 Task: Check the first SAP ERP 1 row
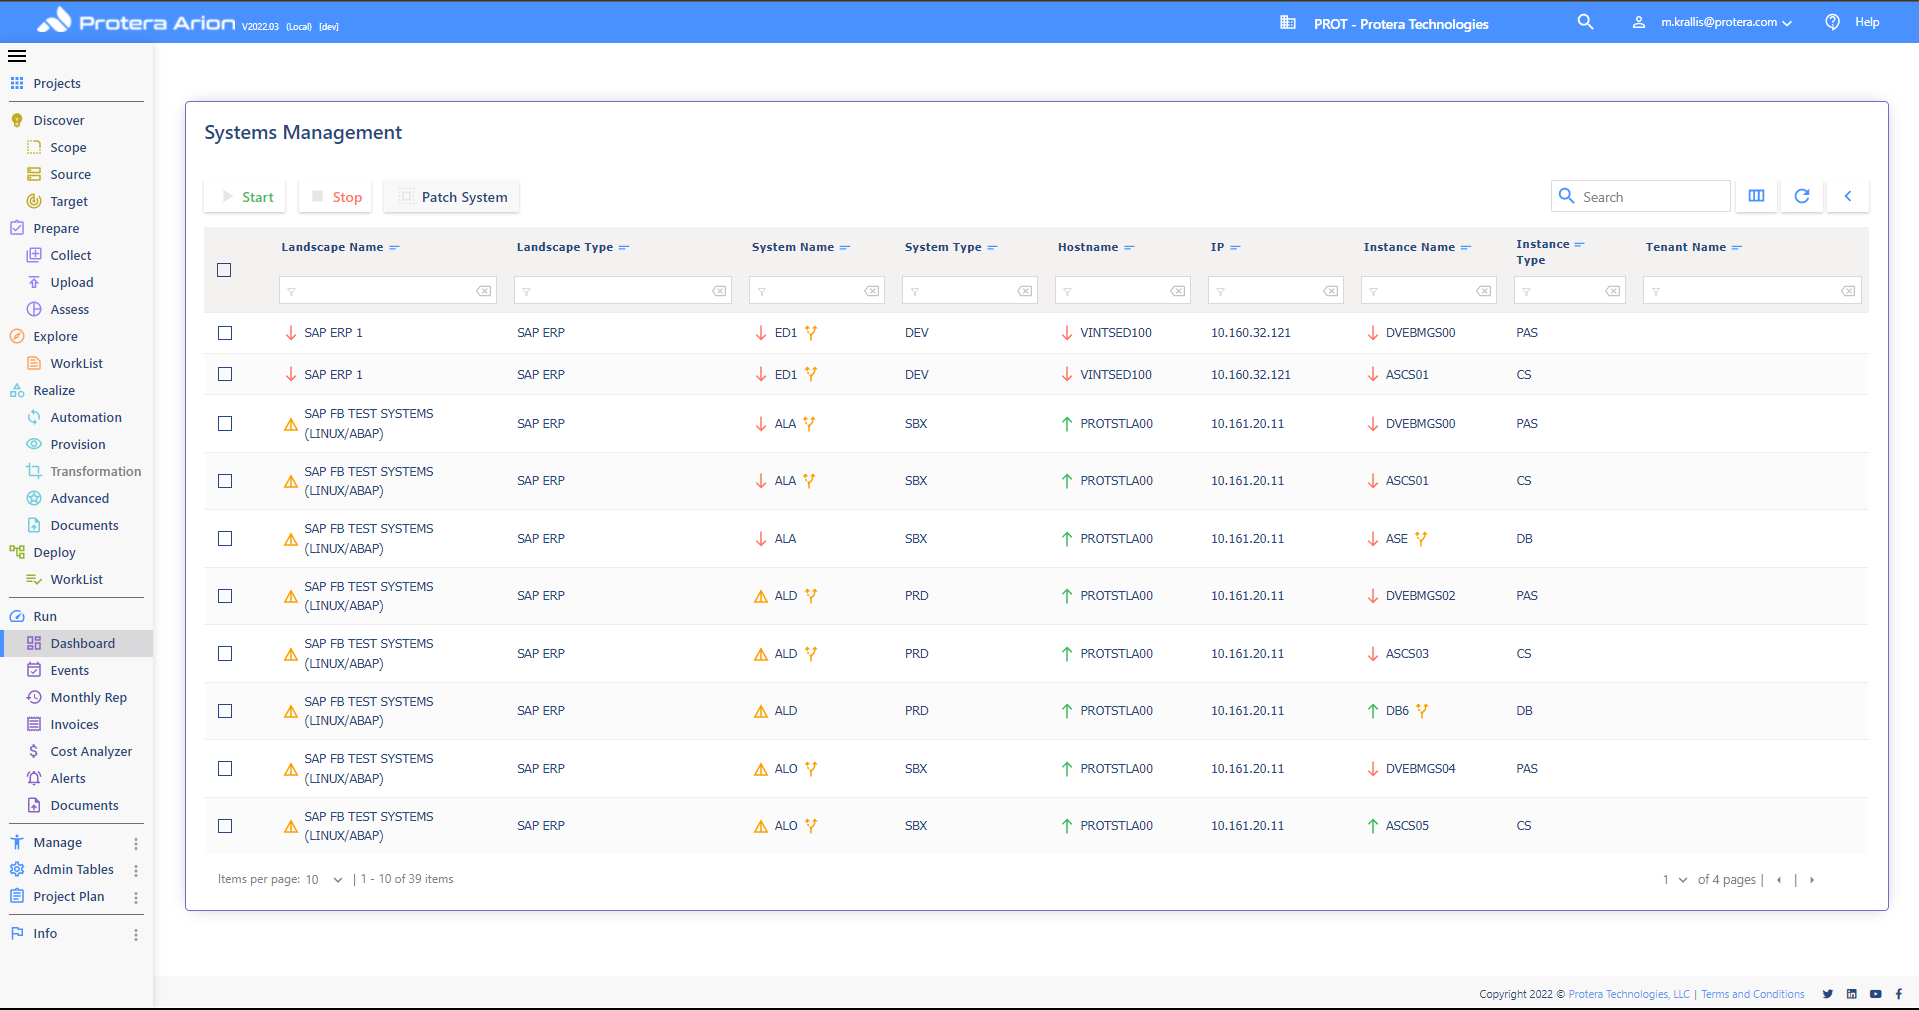click(x=225, y=333)
